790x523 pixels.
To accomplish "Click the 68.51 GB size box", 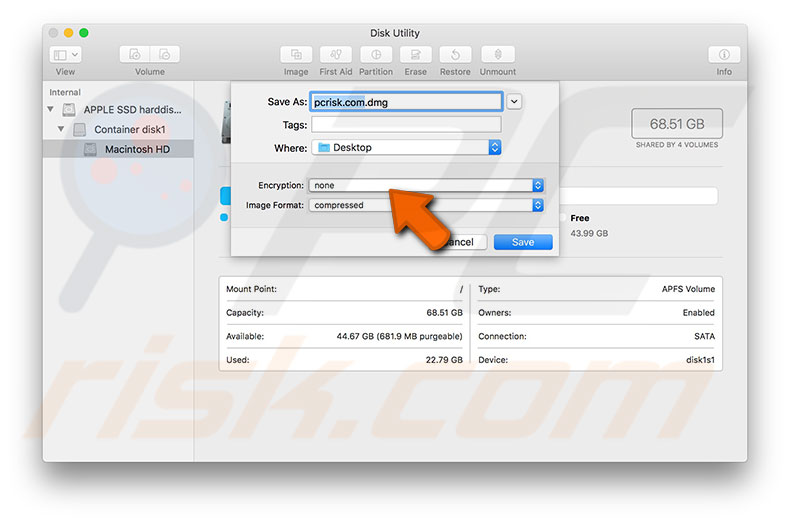I will point(677,123).
